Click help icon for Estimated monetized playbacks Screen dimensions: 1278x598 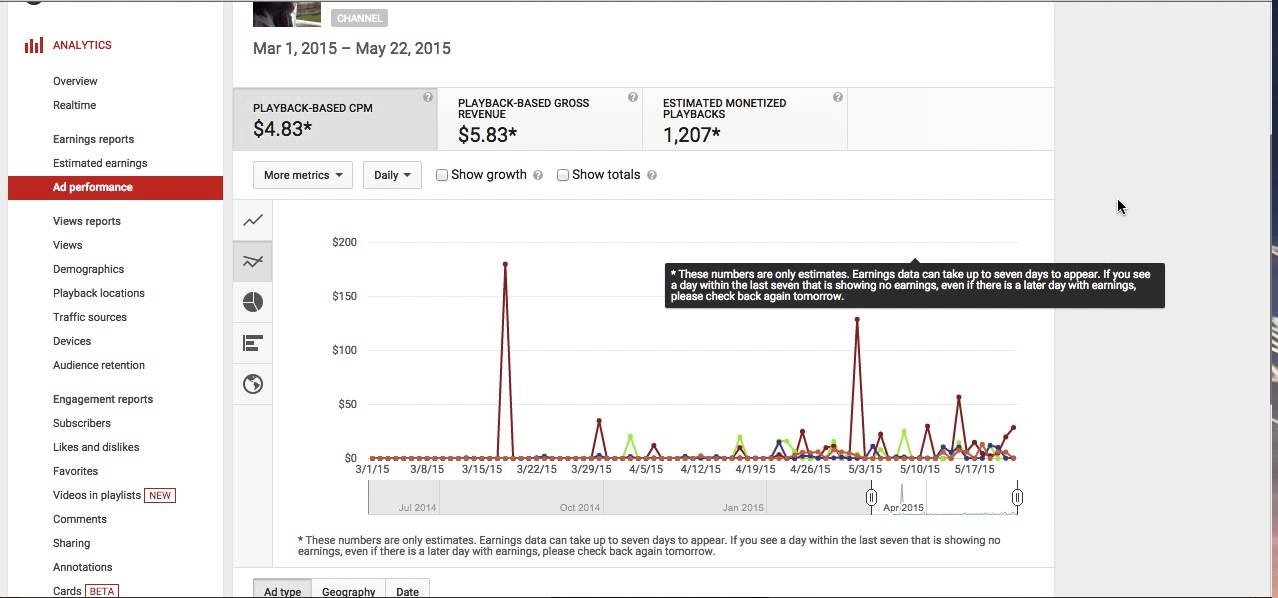(838, 97)
